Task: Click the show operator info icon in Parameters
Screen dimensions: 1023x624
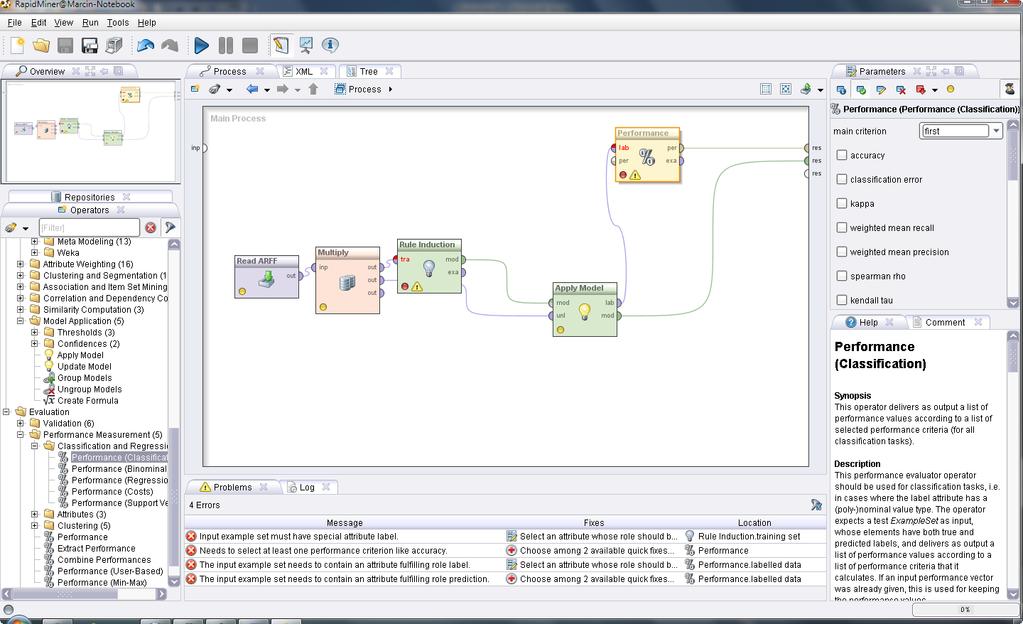Action: [841, 89]
